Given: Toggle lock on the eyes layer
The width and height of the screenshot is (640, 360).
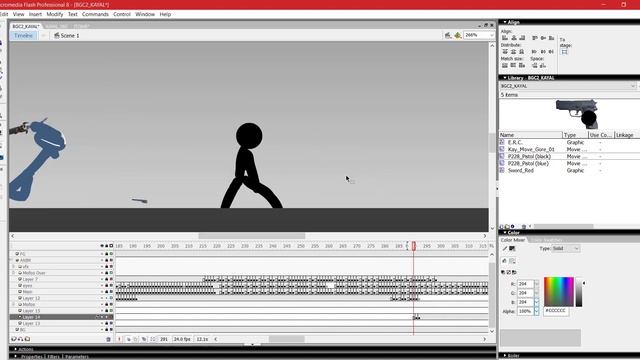Looking at the screenshot, I should coord(107,285).
